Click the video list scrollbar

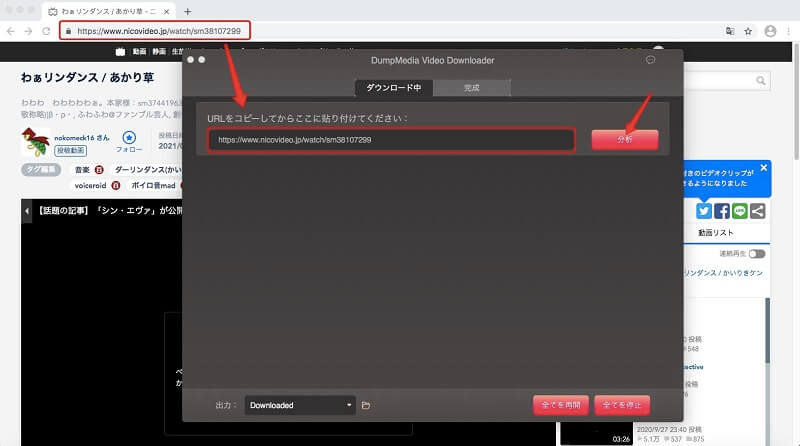(767, 332)
